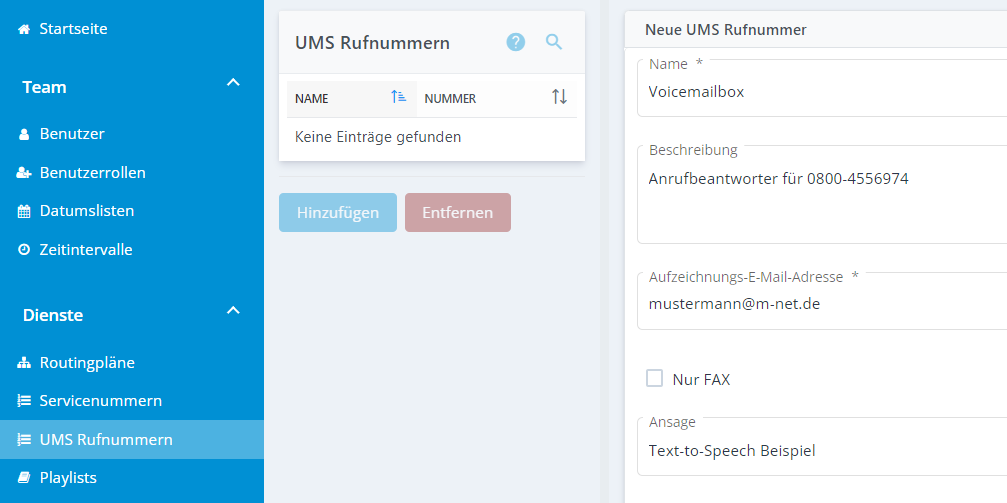The image size is (1007, 503).
Task: Click the Datumslisten calendar icon
Action: [24, 211]
